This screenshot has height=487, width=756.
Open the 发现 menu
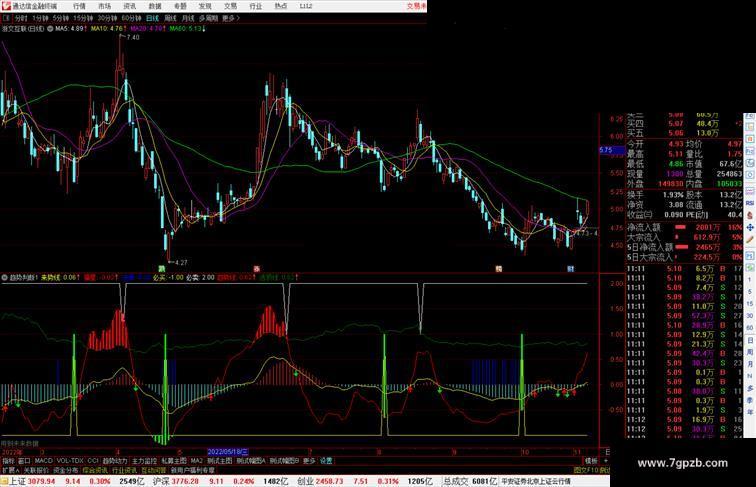(205, 6)
